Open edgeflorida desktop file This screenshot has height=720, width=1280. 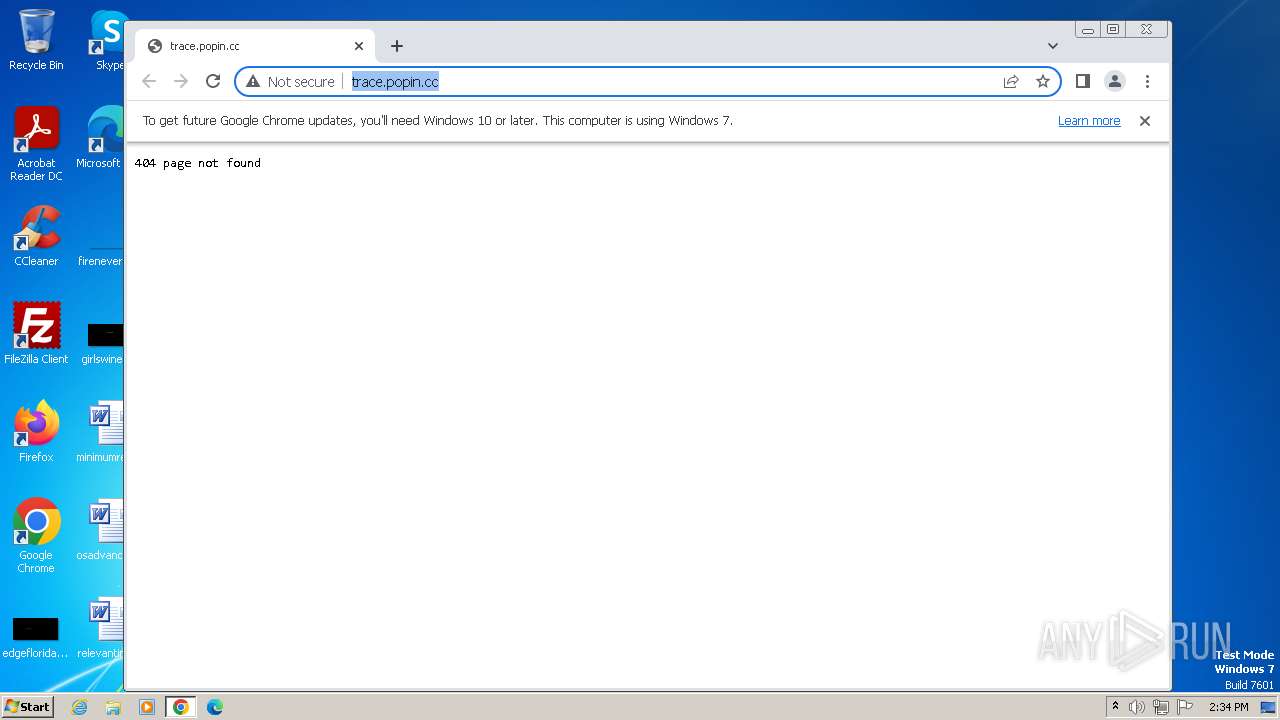36,638
